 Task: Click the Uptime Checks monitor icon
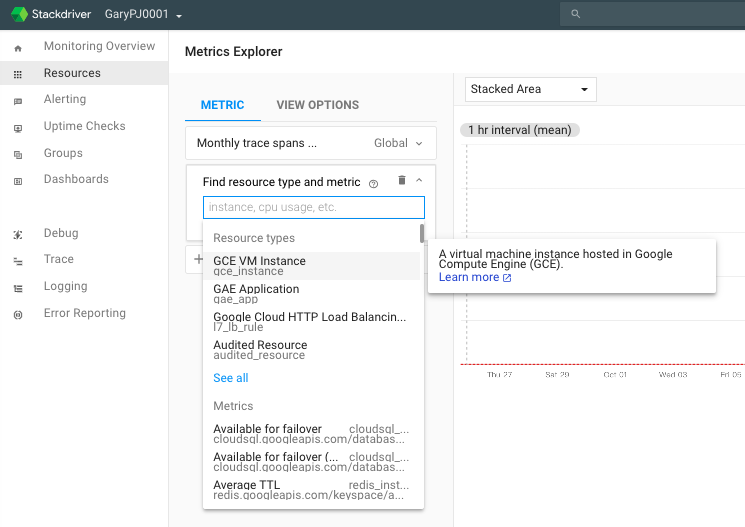[18, 128]
